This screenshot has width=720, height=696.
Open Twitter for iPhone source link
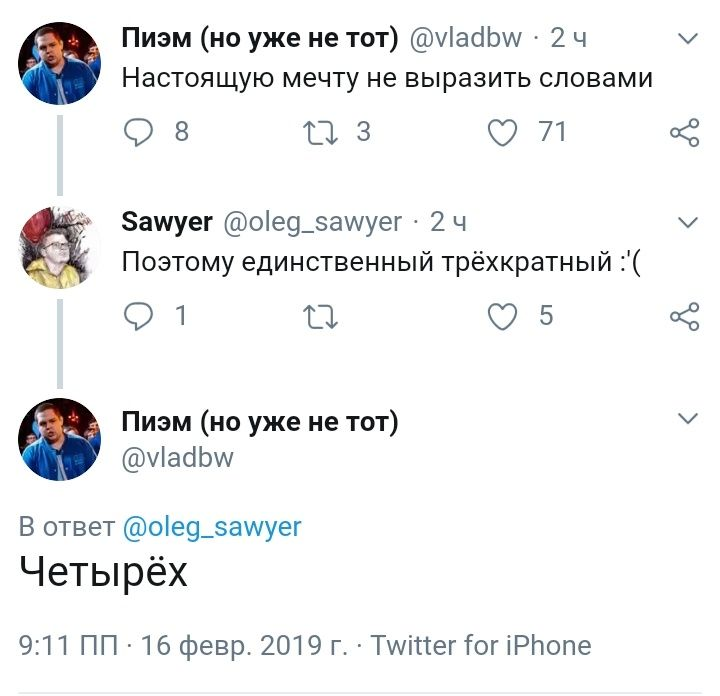pyautogui.click(x=481, y=645)
